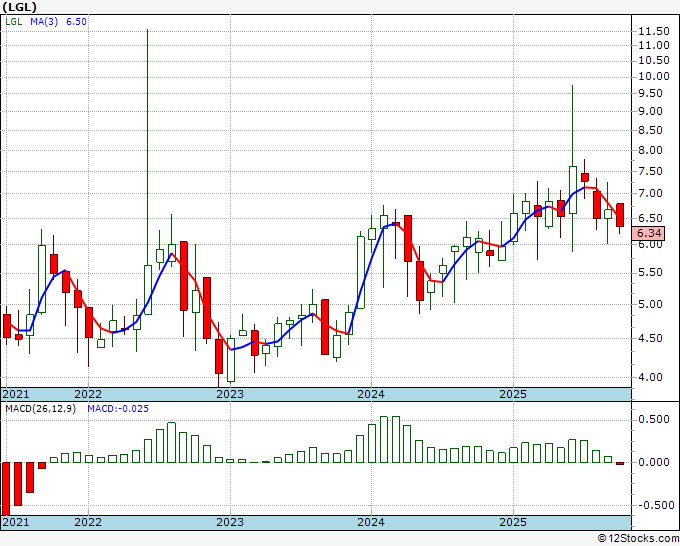This screenshot has width=680, height=546.
Task: Click the 0.000 MACD axis label
Action: (654, 462)
